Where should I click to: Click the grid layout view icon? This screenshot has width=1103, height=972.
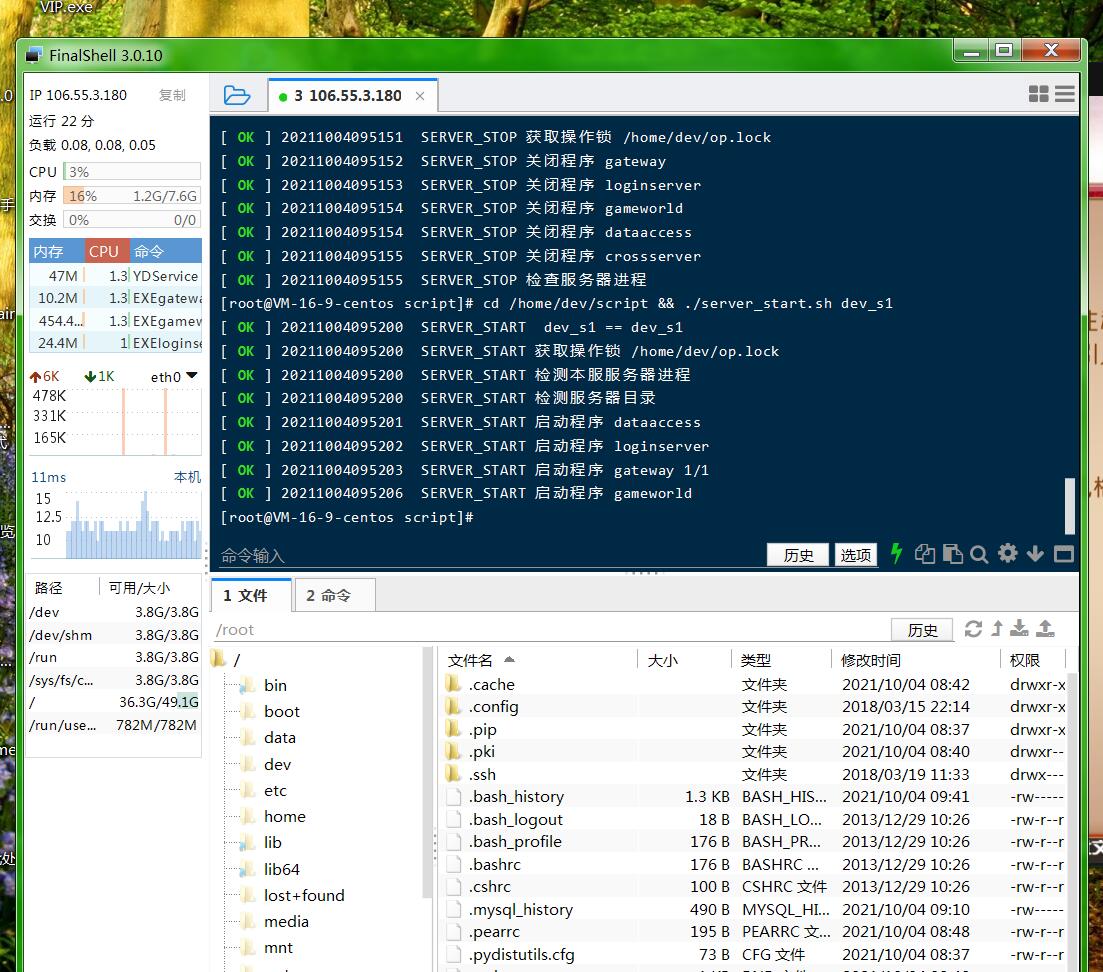(x=1039, y=94)
